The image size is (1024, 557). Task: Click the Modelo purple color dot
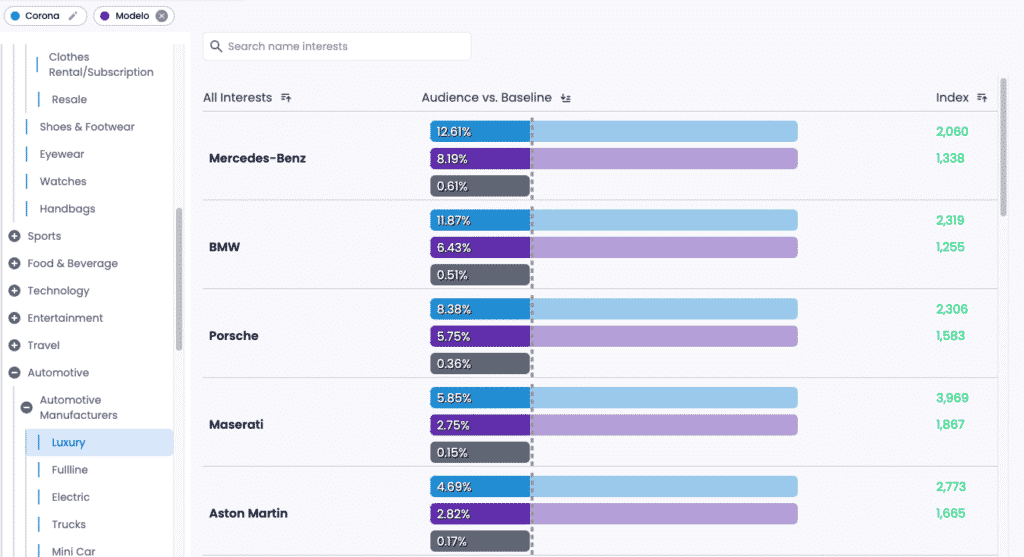click(x=104, y=16)
